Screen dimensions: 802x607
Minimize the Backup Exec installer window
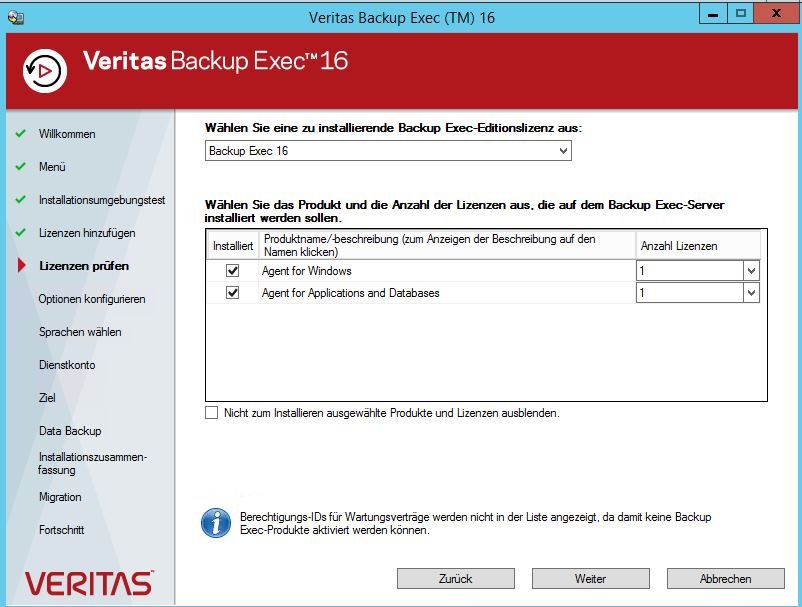(713, 14)
